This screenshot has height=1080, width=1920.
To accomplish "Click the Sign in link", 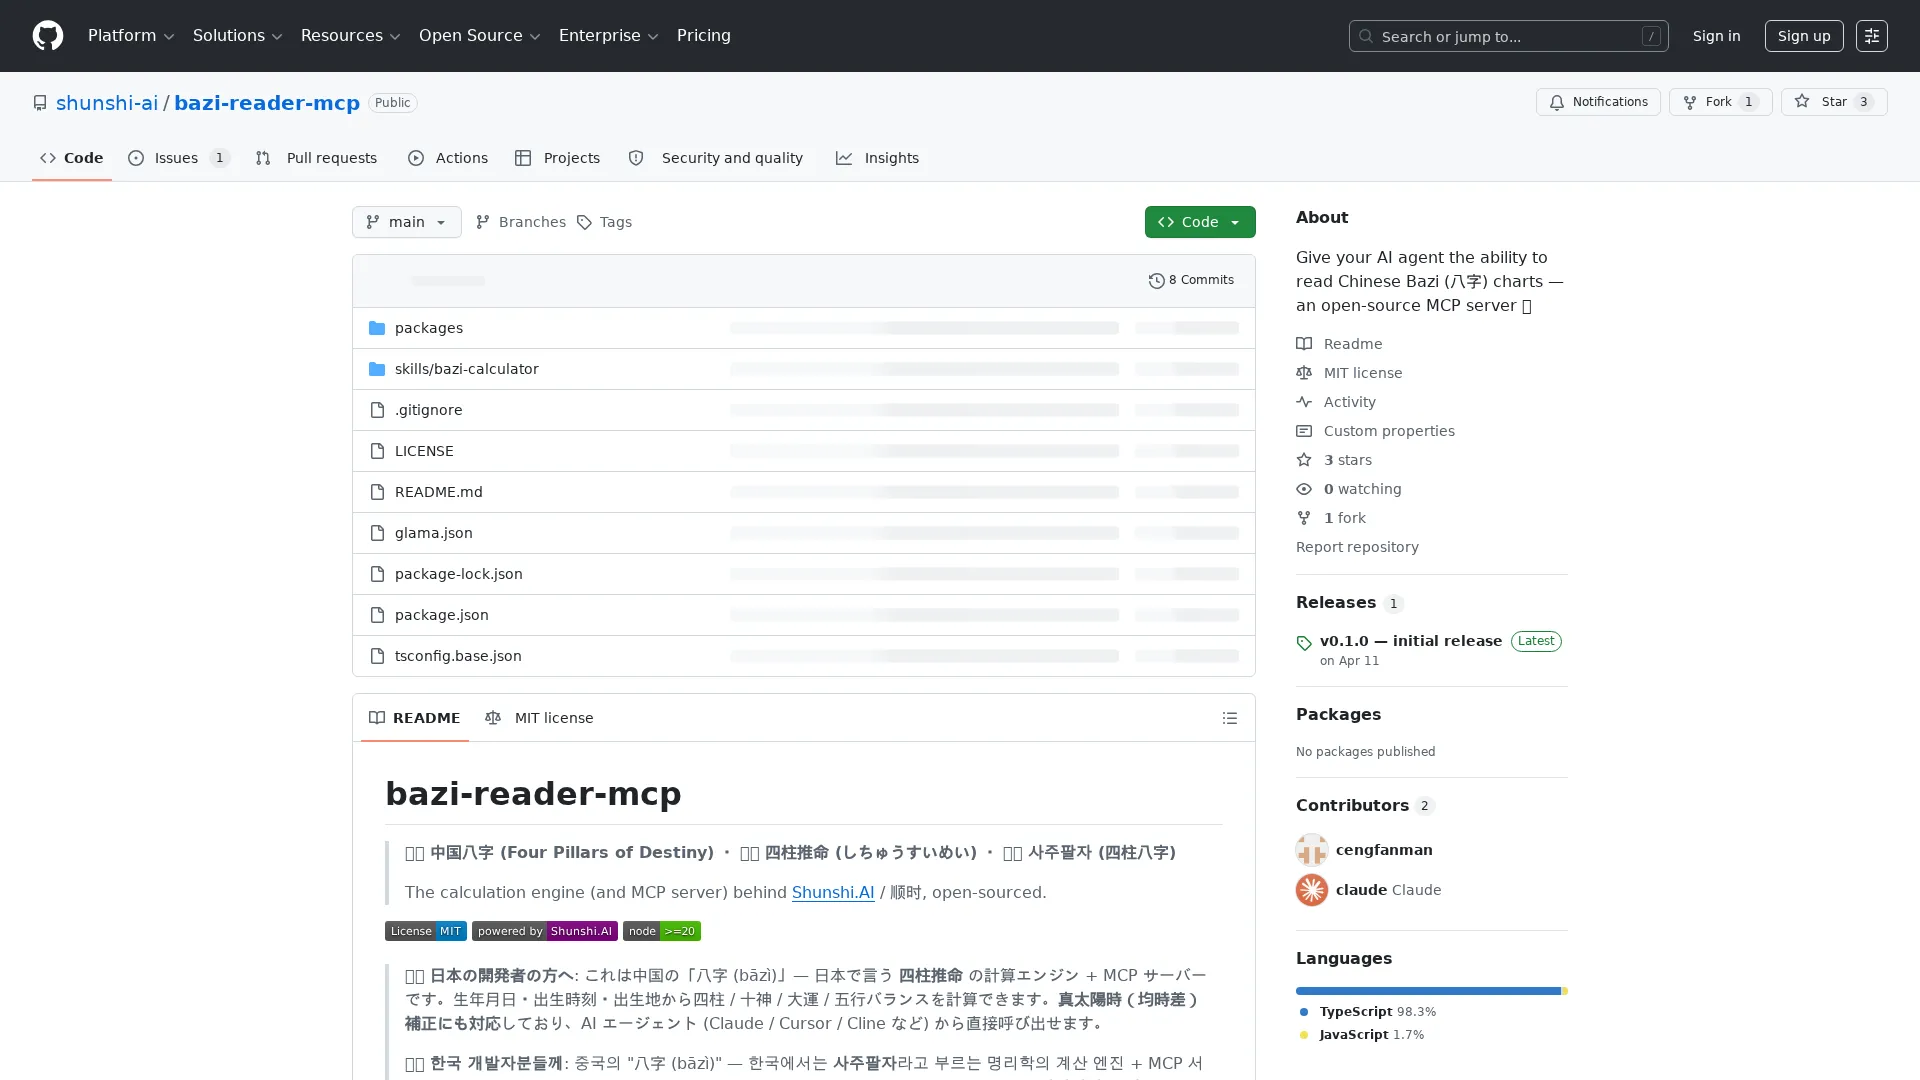I will 1716,36.
